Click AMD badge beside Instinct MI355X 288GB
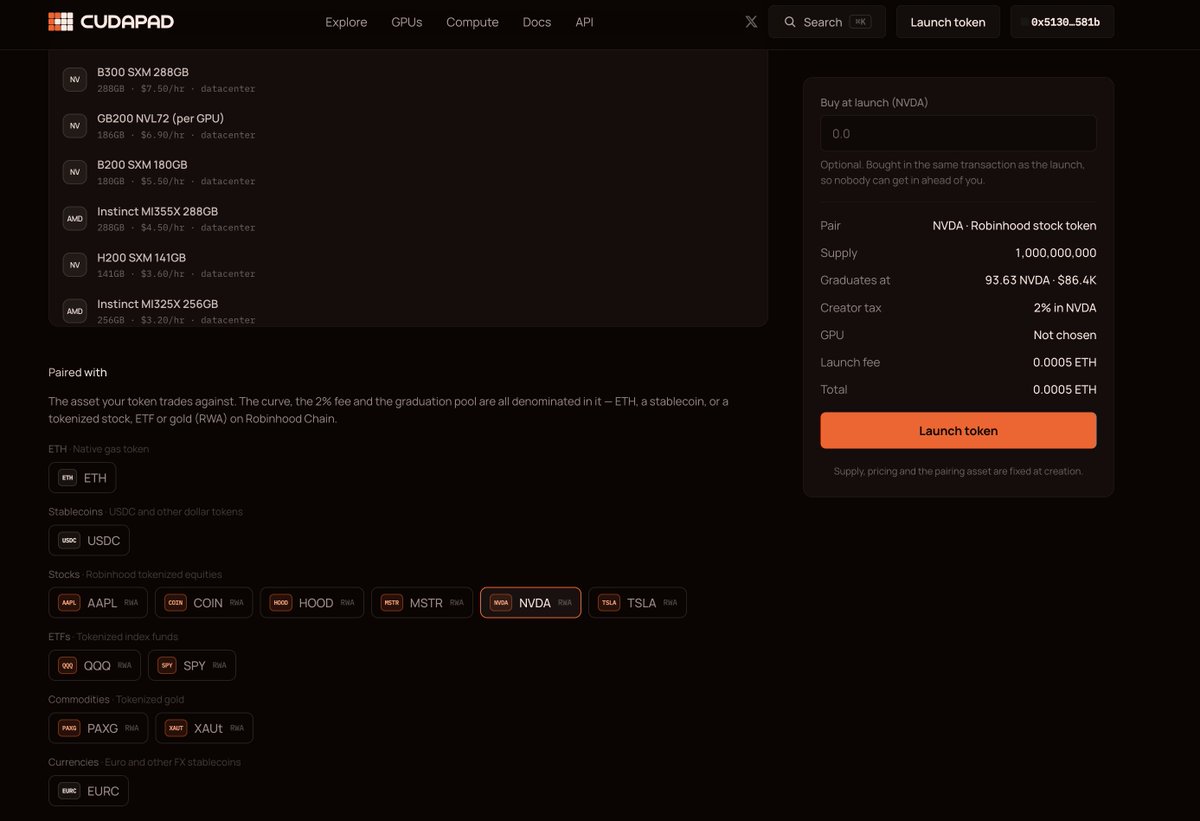Image resolution: width=1200 pixels, height=821 pixels. pyautogui.click(x=75, y=219)
